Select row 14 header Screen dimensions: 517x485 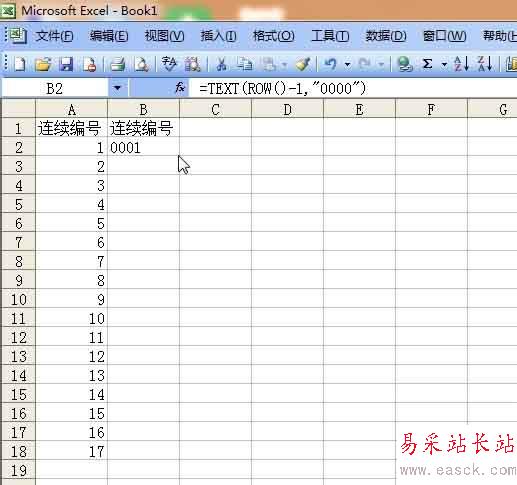[18, 375]
